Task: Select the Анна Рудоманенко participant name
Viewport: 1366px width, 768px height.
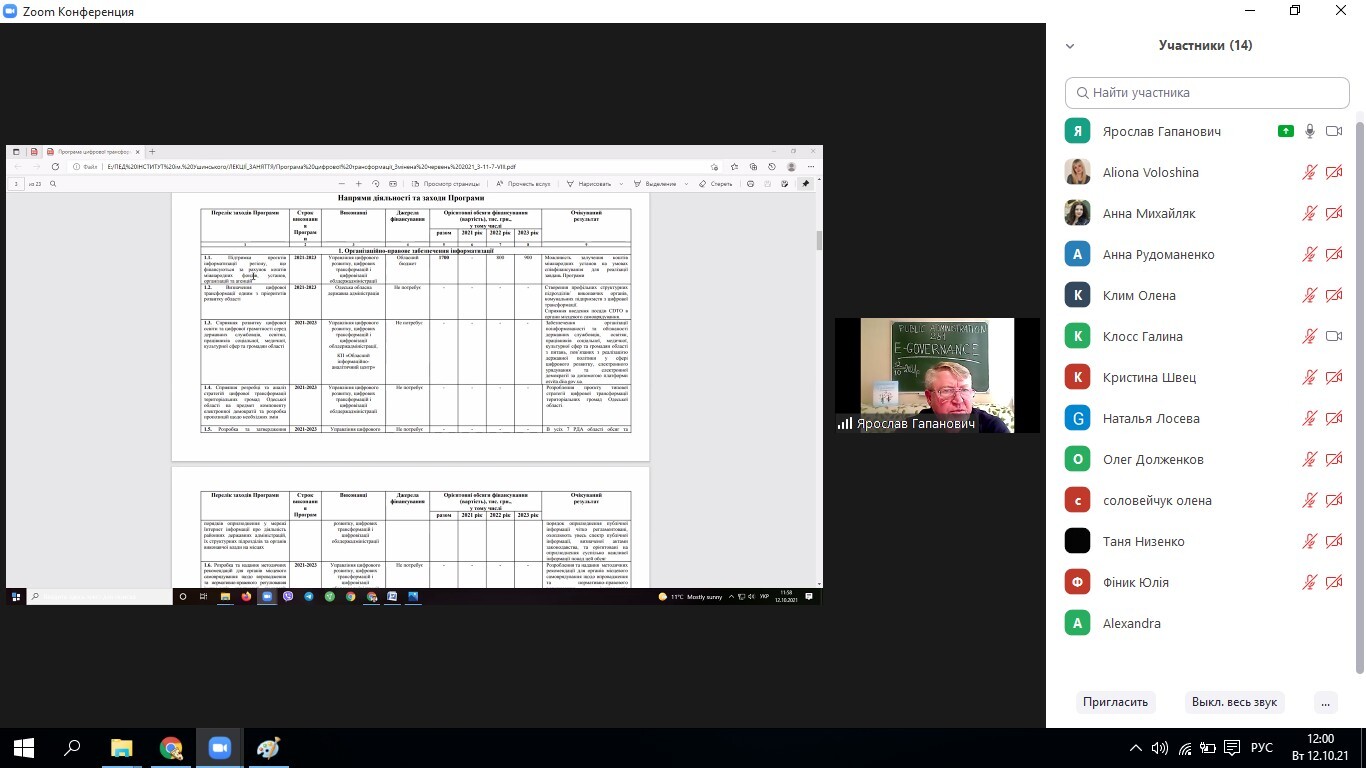Action: click(x=1158, y=254)
